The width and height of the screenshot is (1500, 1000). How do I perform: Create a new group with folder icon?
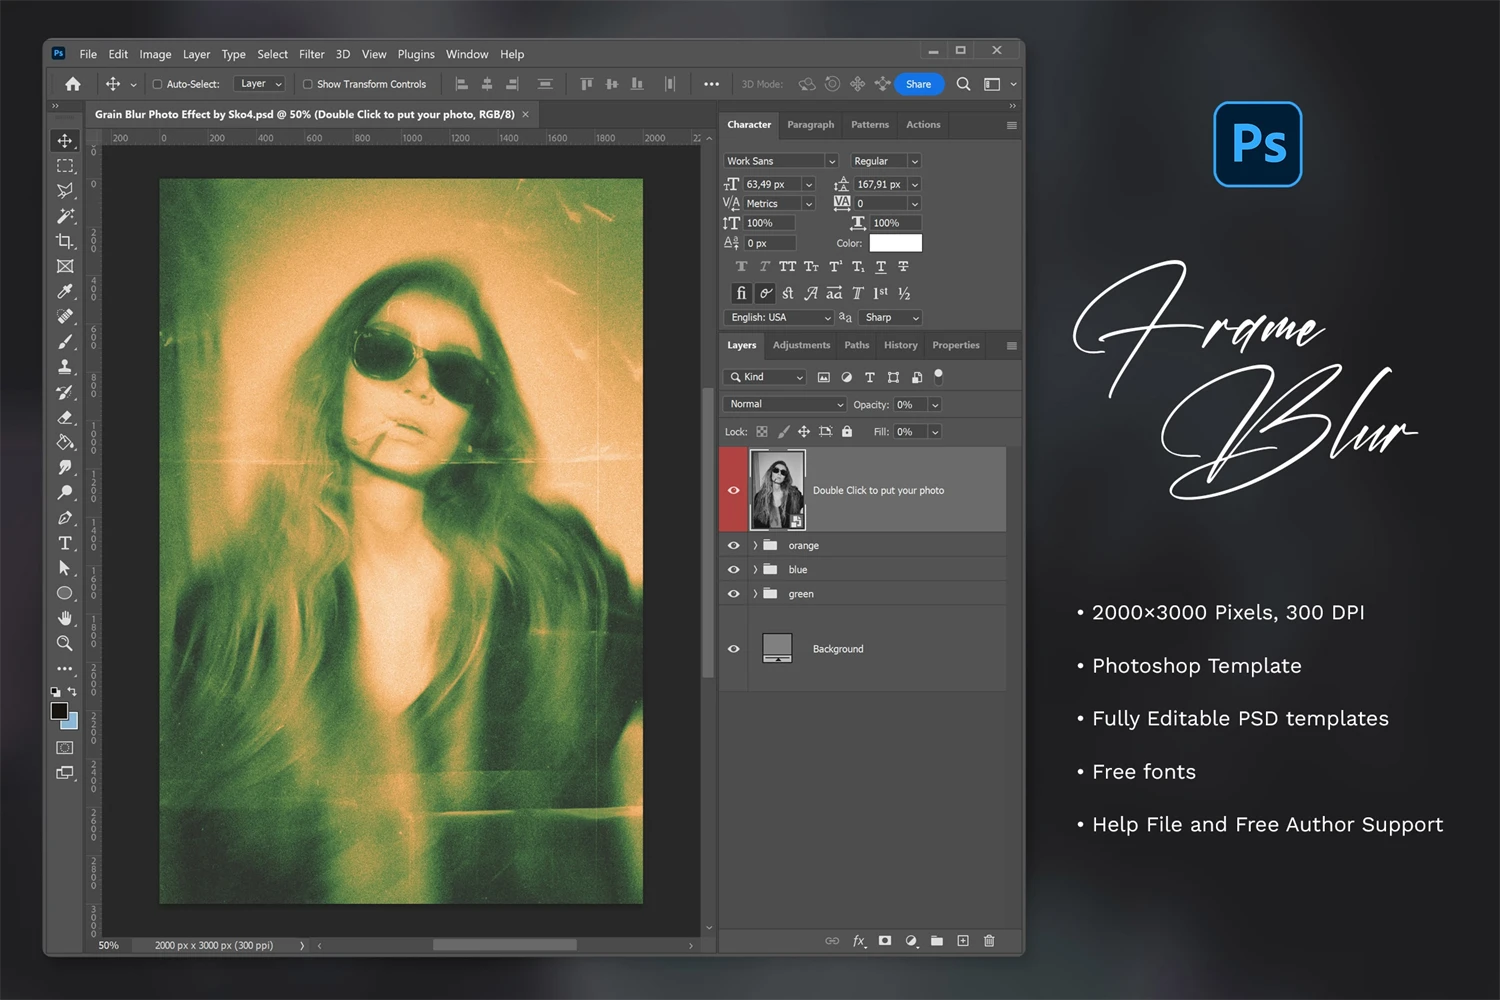937,941
